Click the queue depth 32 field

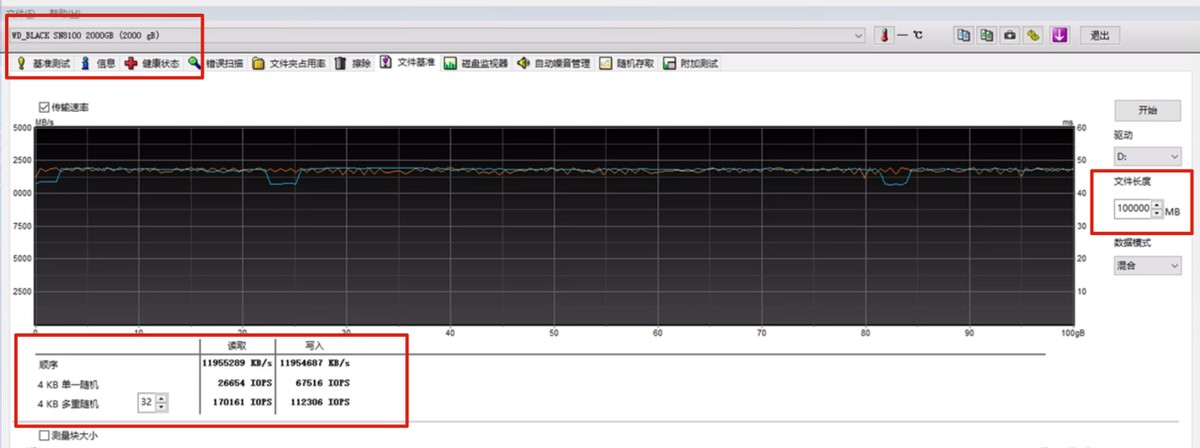pyautogui.click(x=146, y=403)
